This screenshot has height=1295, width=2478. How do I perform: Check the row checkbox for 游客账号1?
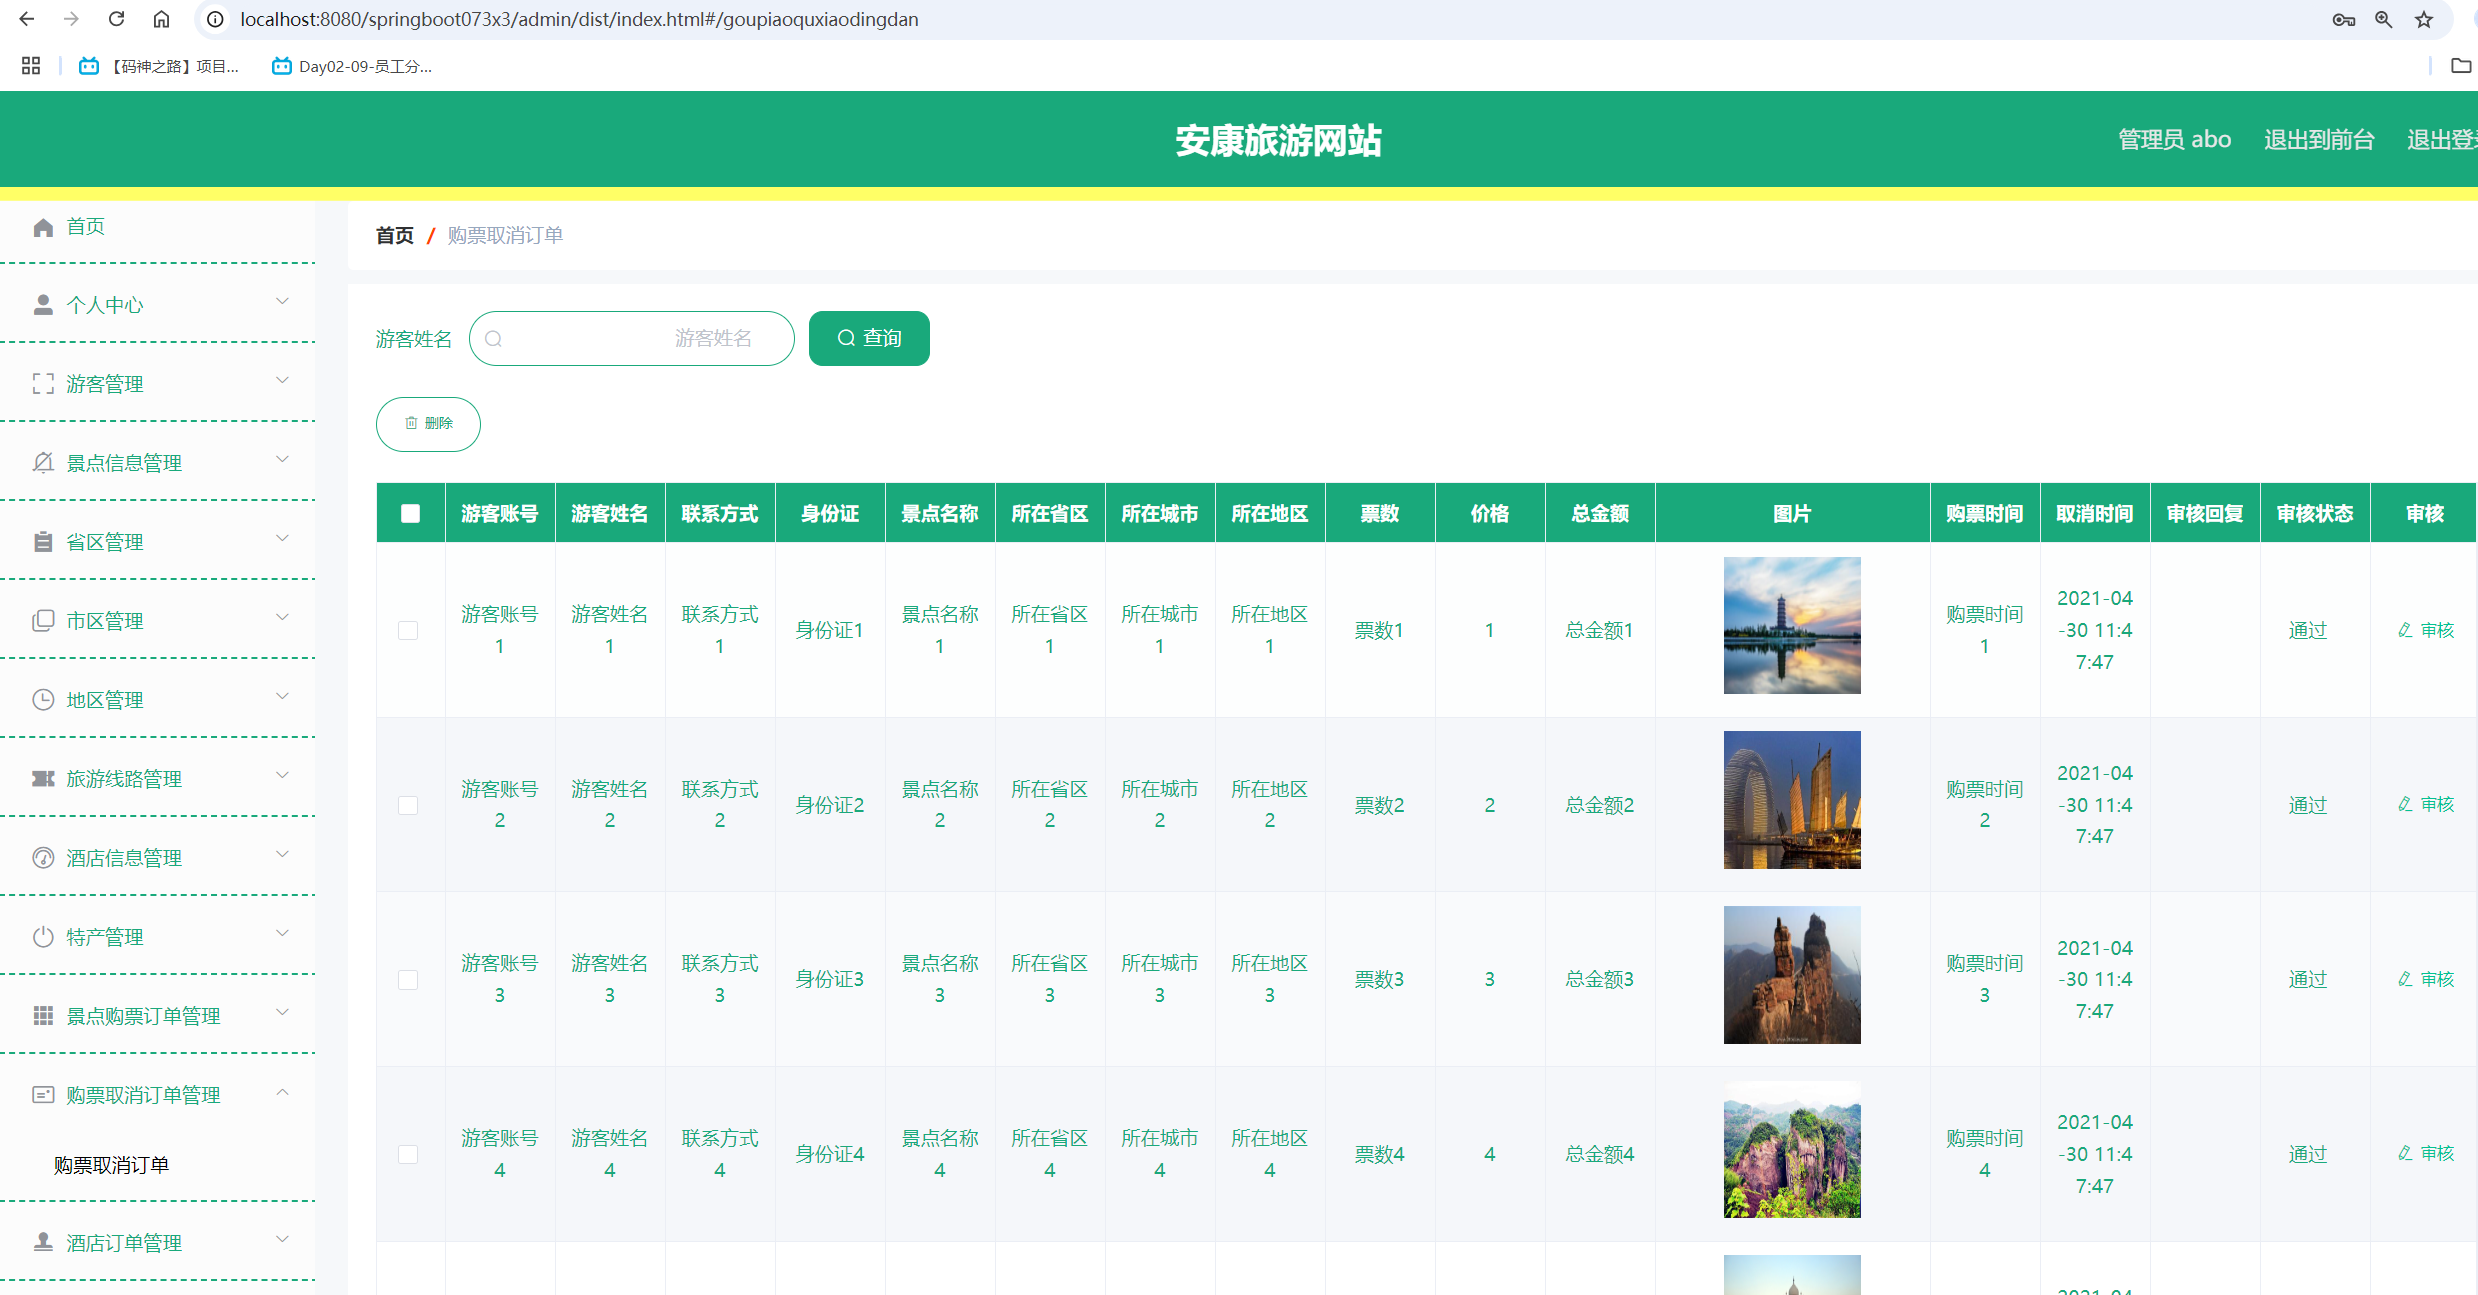coord(408,630)
